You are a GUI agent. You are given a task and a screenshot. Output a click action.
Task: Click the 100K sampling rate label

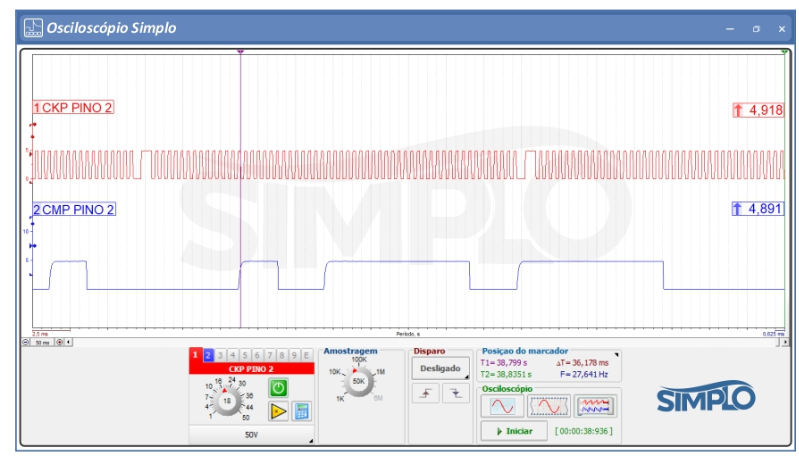coord(359,360)
